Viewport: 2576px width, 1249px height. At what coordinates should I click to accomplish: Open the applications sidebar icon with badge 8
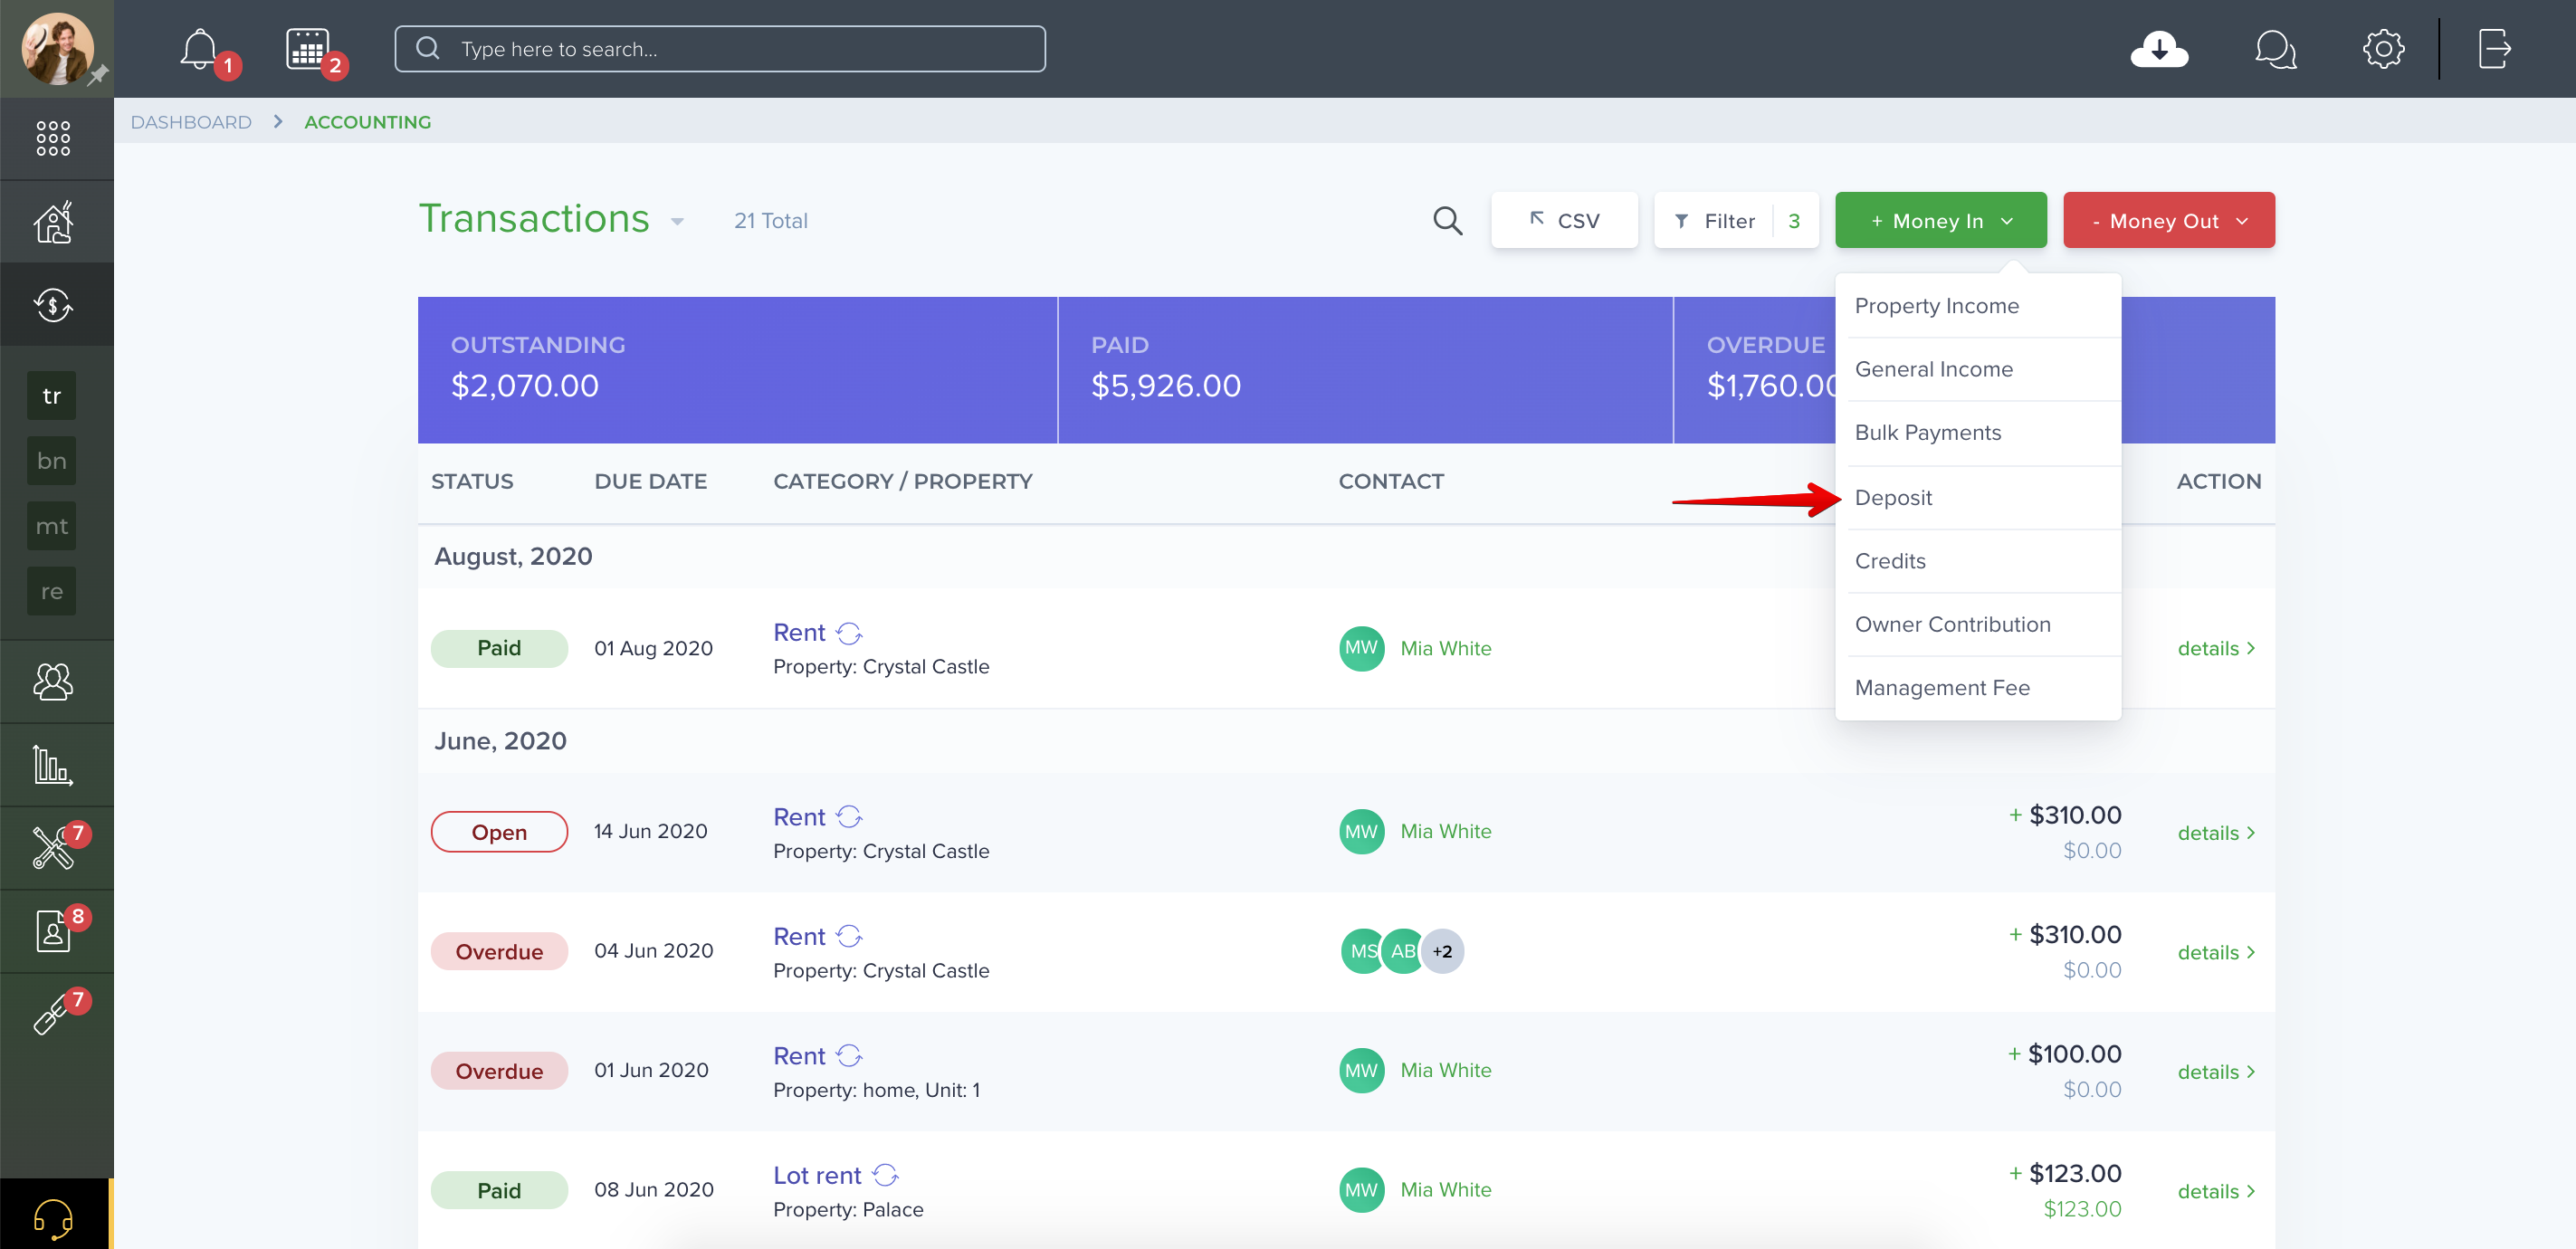coord(53,931)
